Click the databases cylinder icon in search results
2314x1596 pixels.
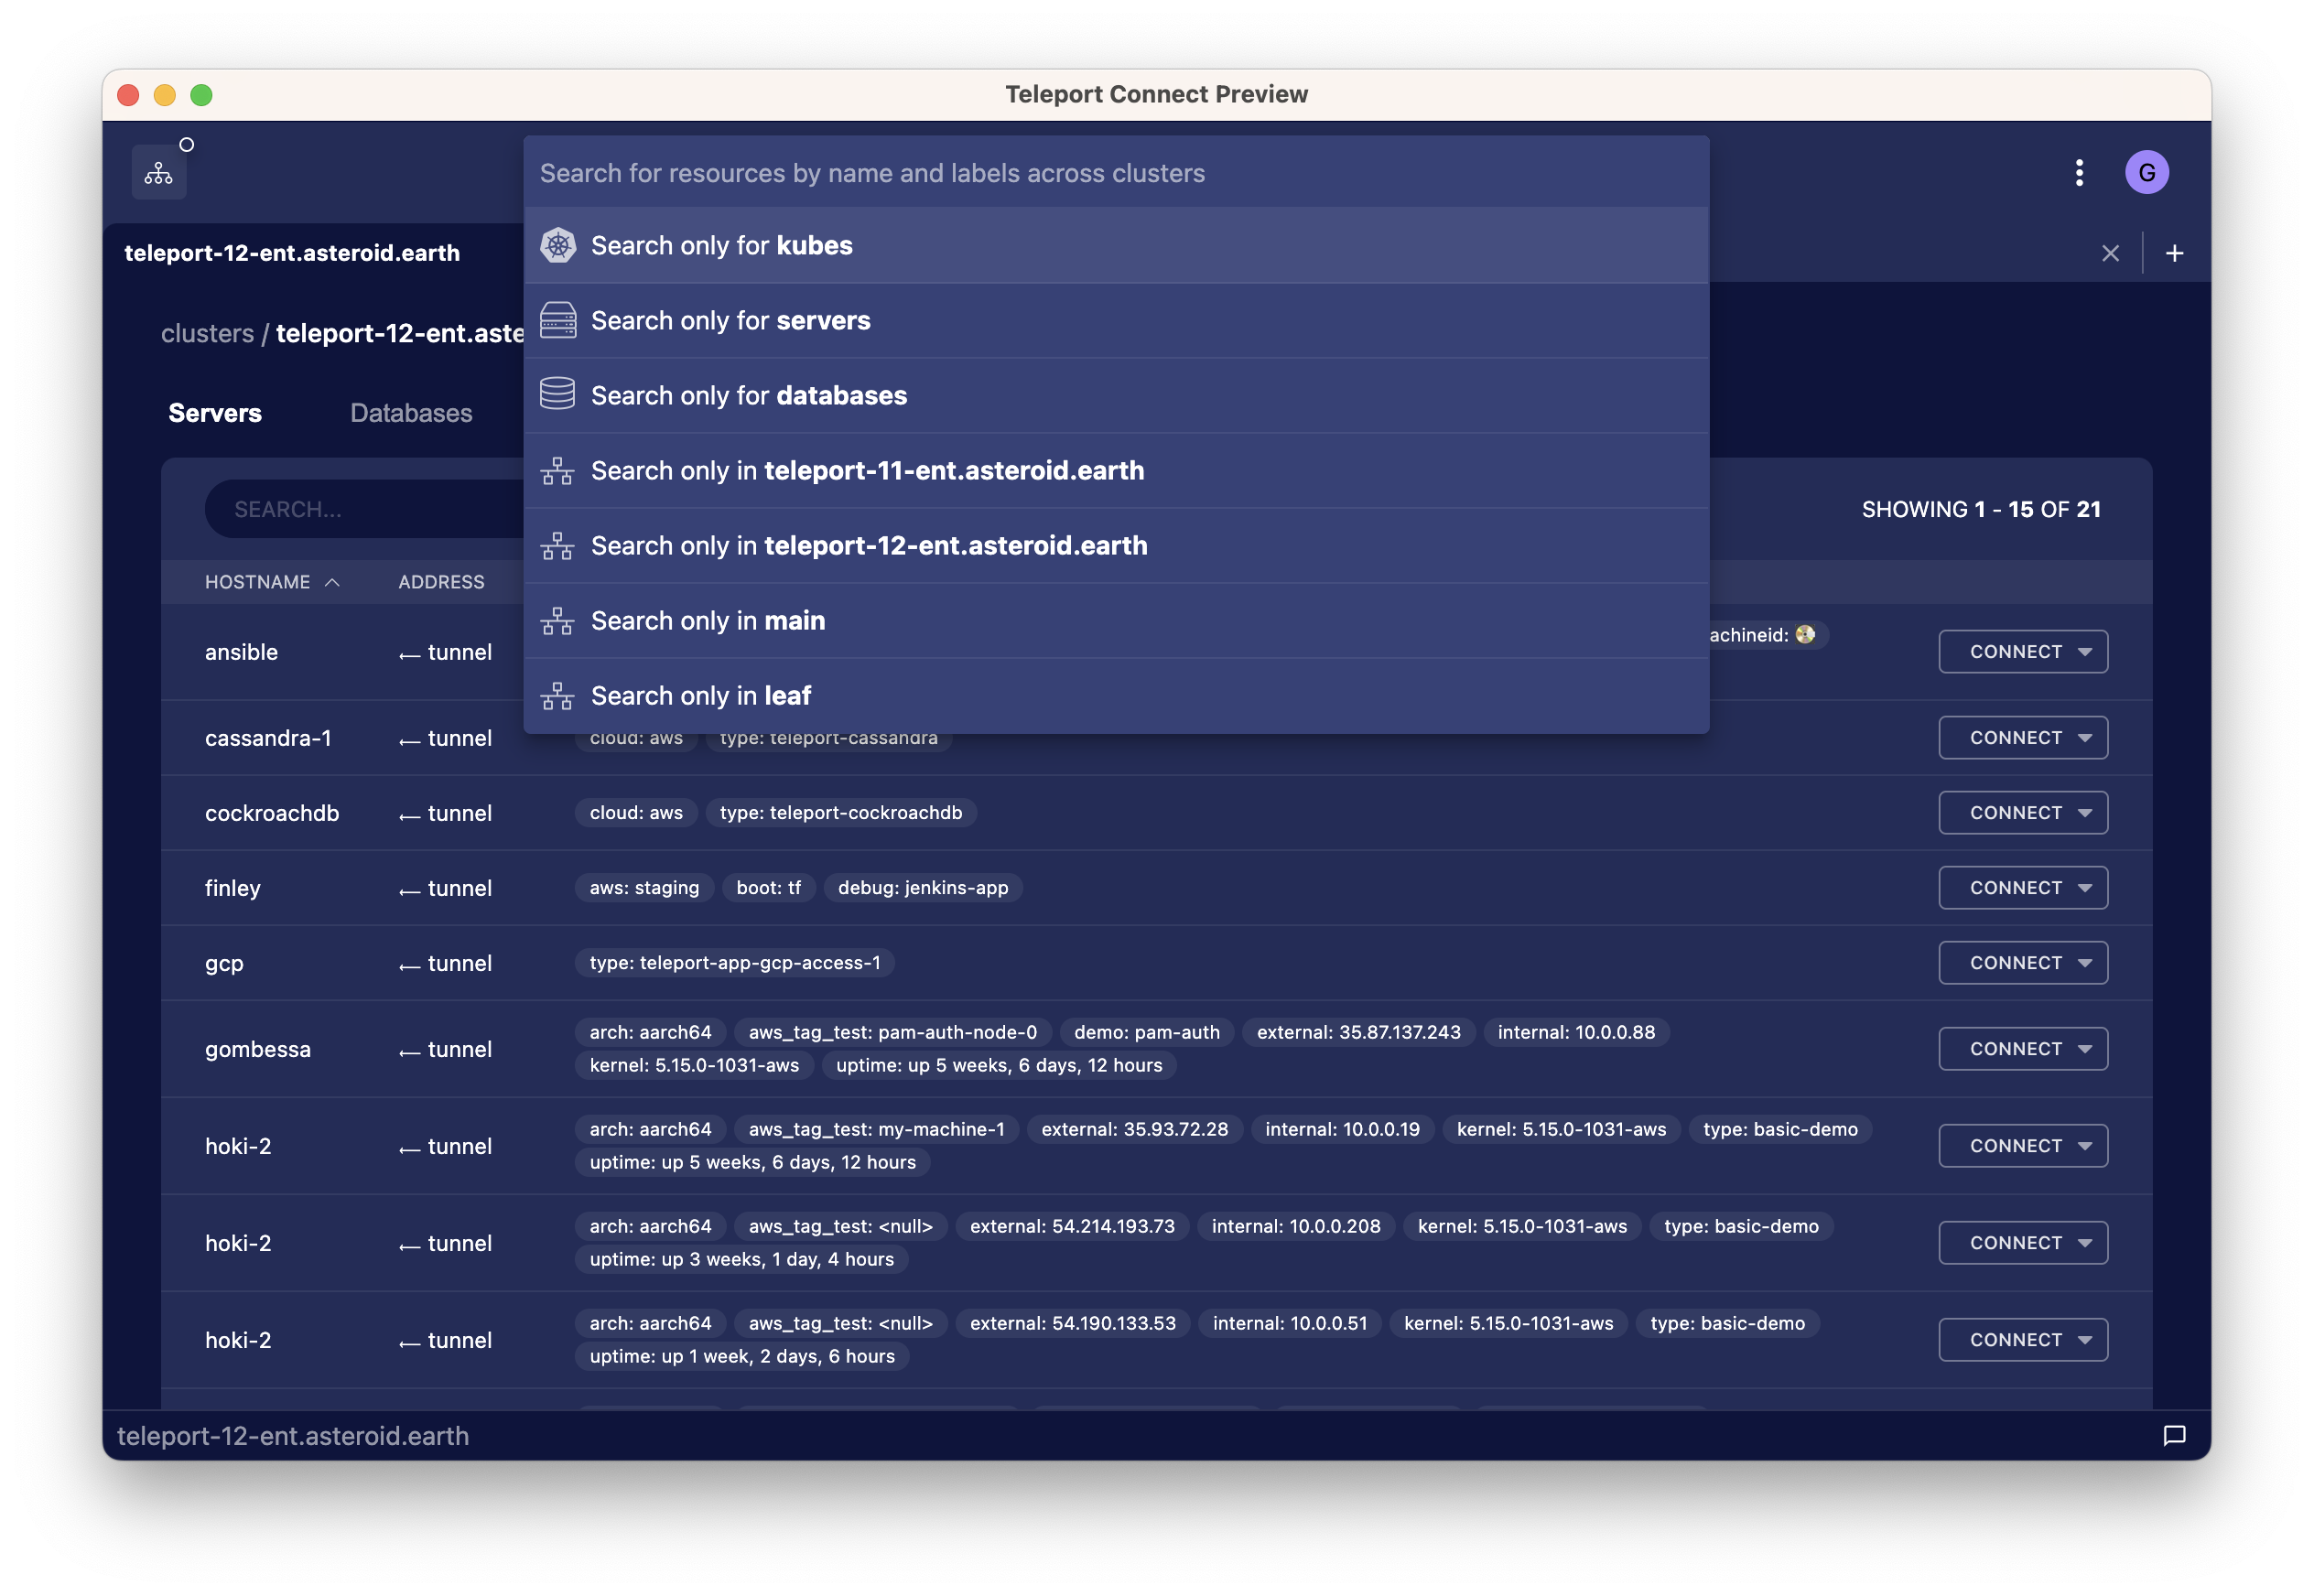pyautogui.click(x=558, y=395)
